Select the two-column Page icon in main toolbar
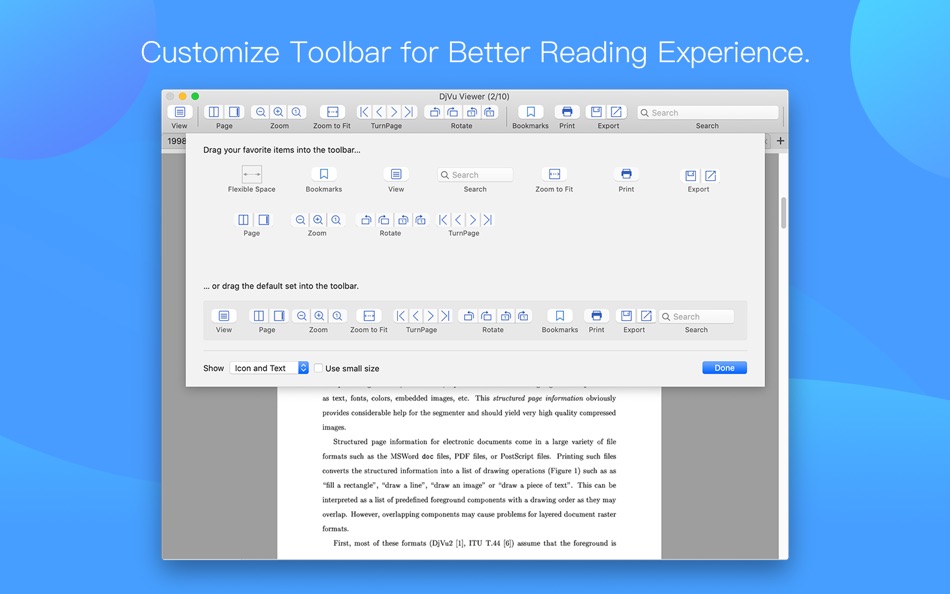This screenshot has height=594, width=950. 214,112
